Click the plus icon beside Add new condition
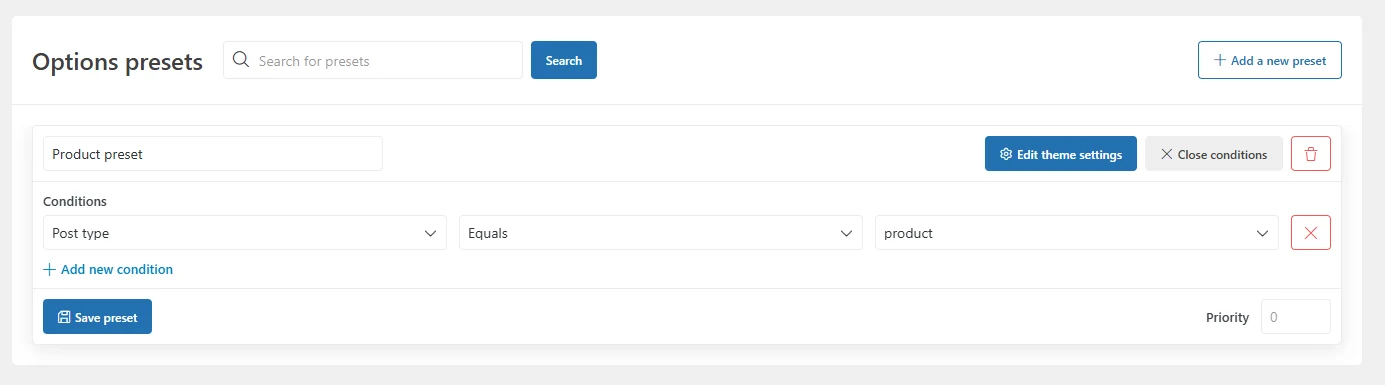This screenshot has height=385, width=1385. (49, 269)
